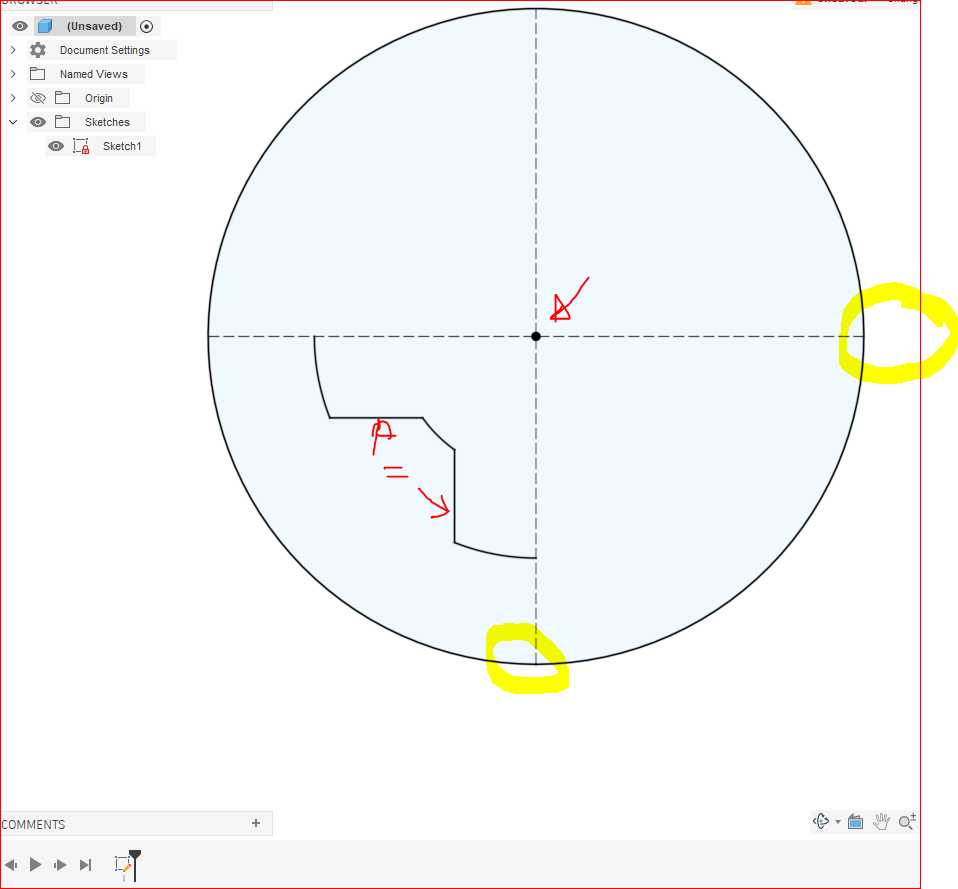The image size is (958, 889).
Task: Collapse the Sketches folder
Action: tap(12, 121)
